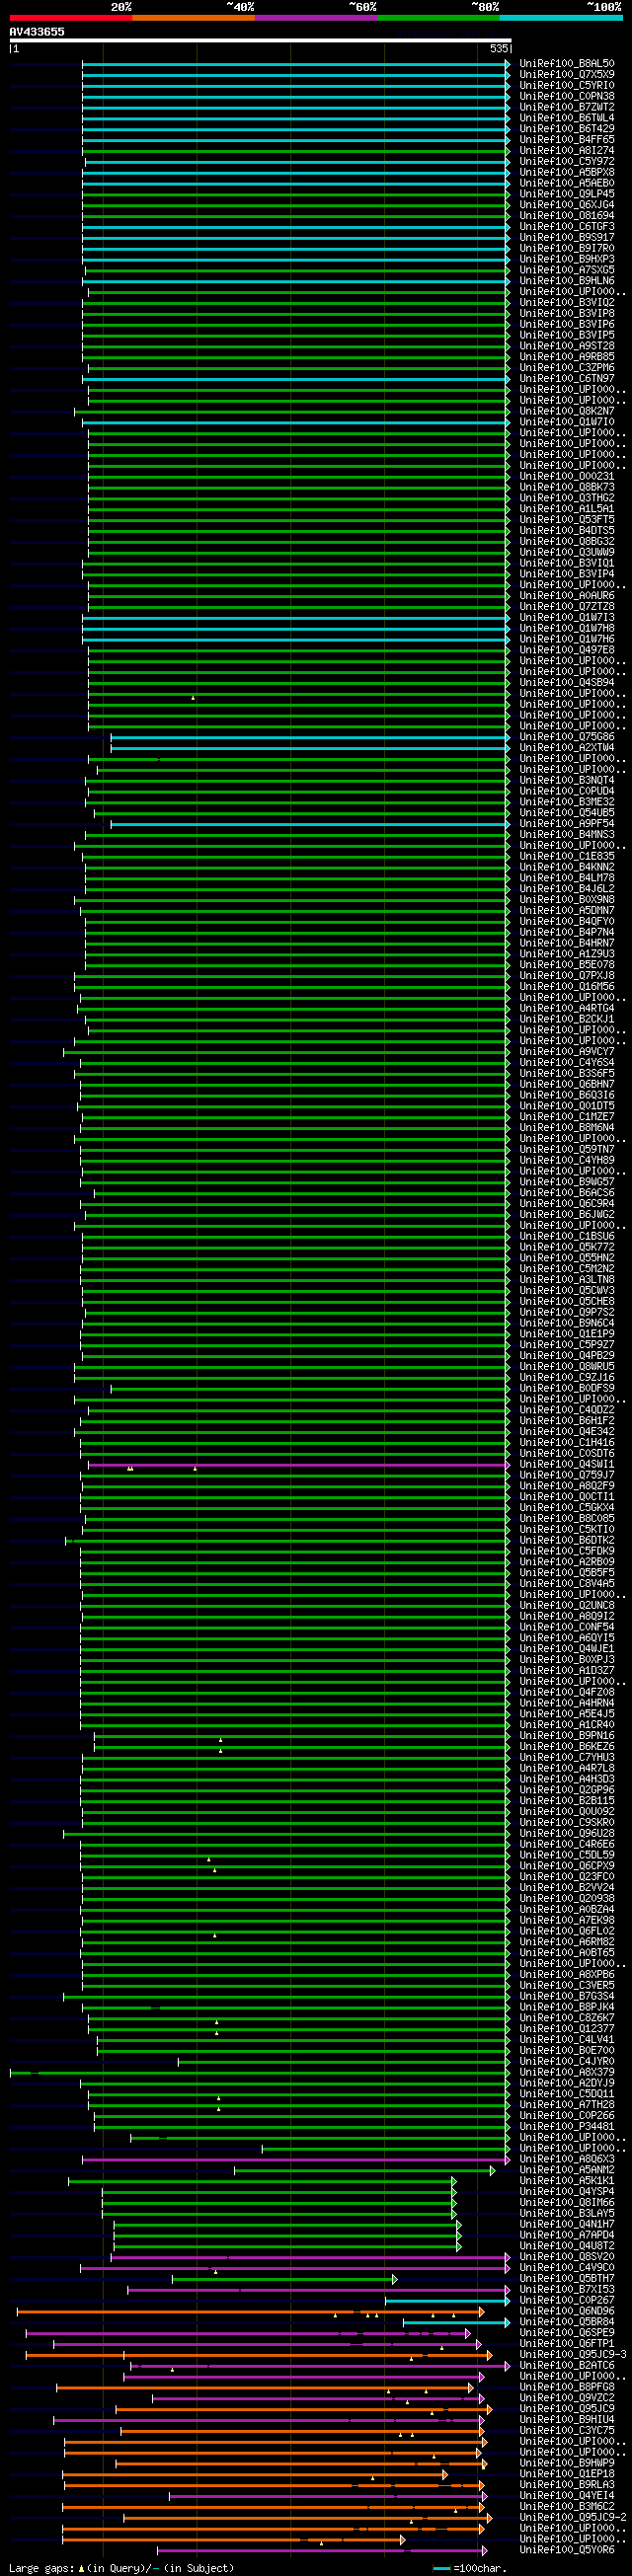The width and height of the screenshot is (632, 2576).
Task: Select hit label UniRef100_A5K1K1
Action: [567, 2181]
